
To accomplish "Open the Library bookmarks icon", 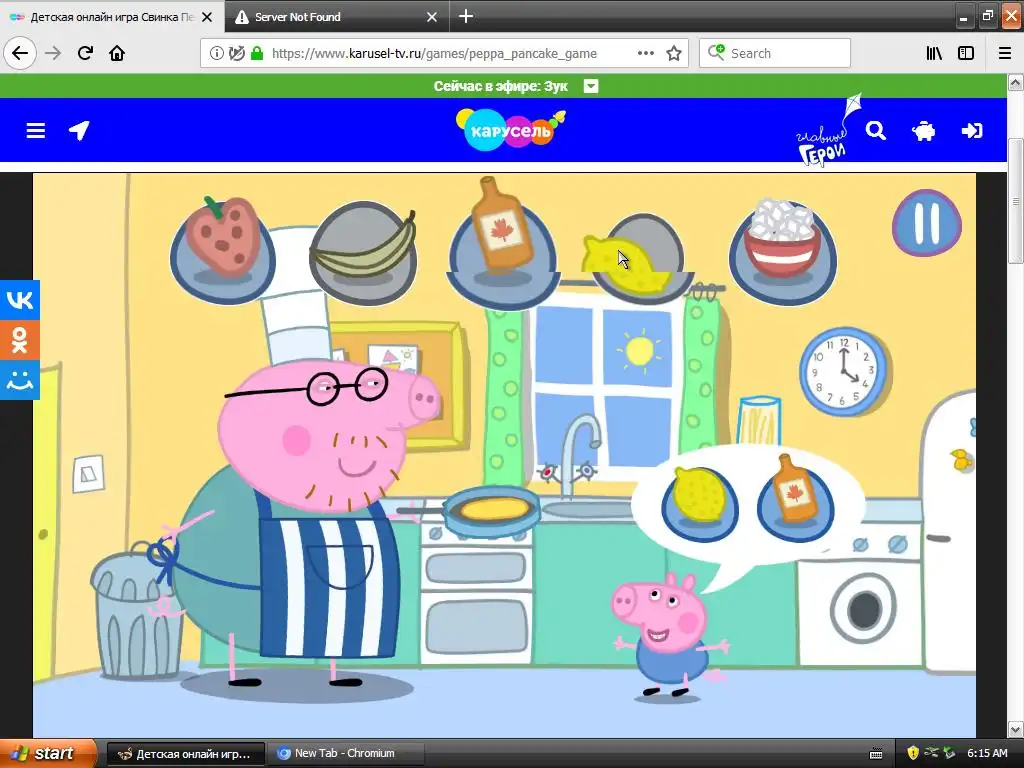I will click(934, 54).
